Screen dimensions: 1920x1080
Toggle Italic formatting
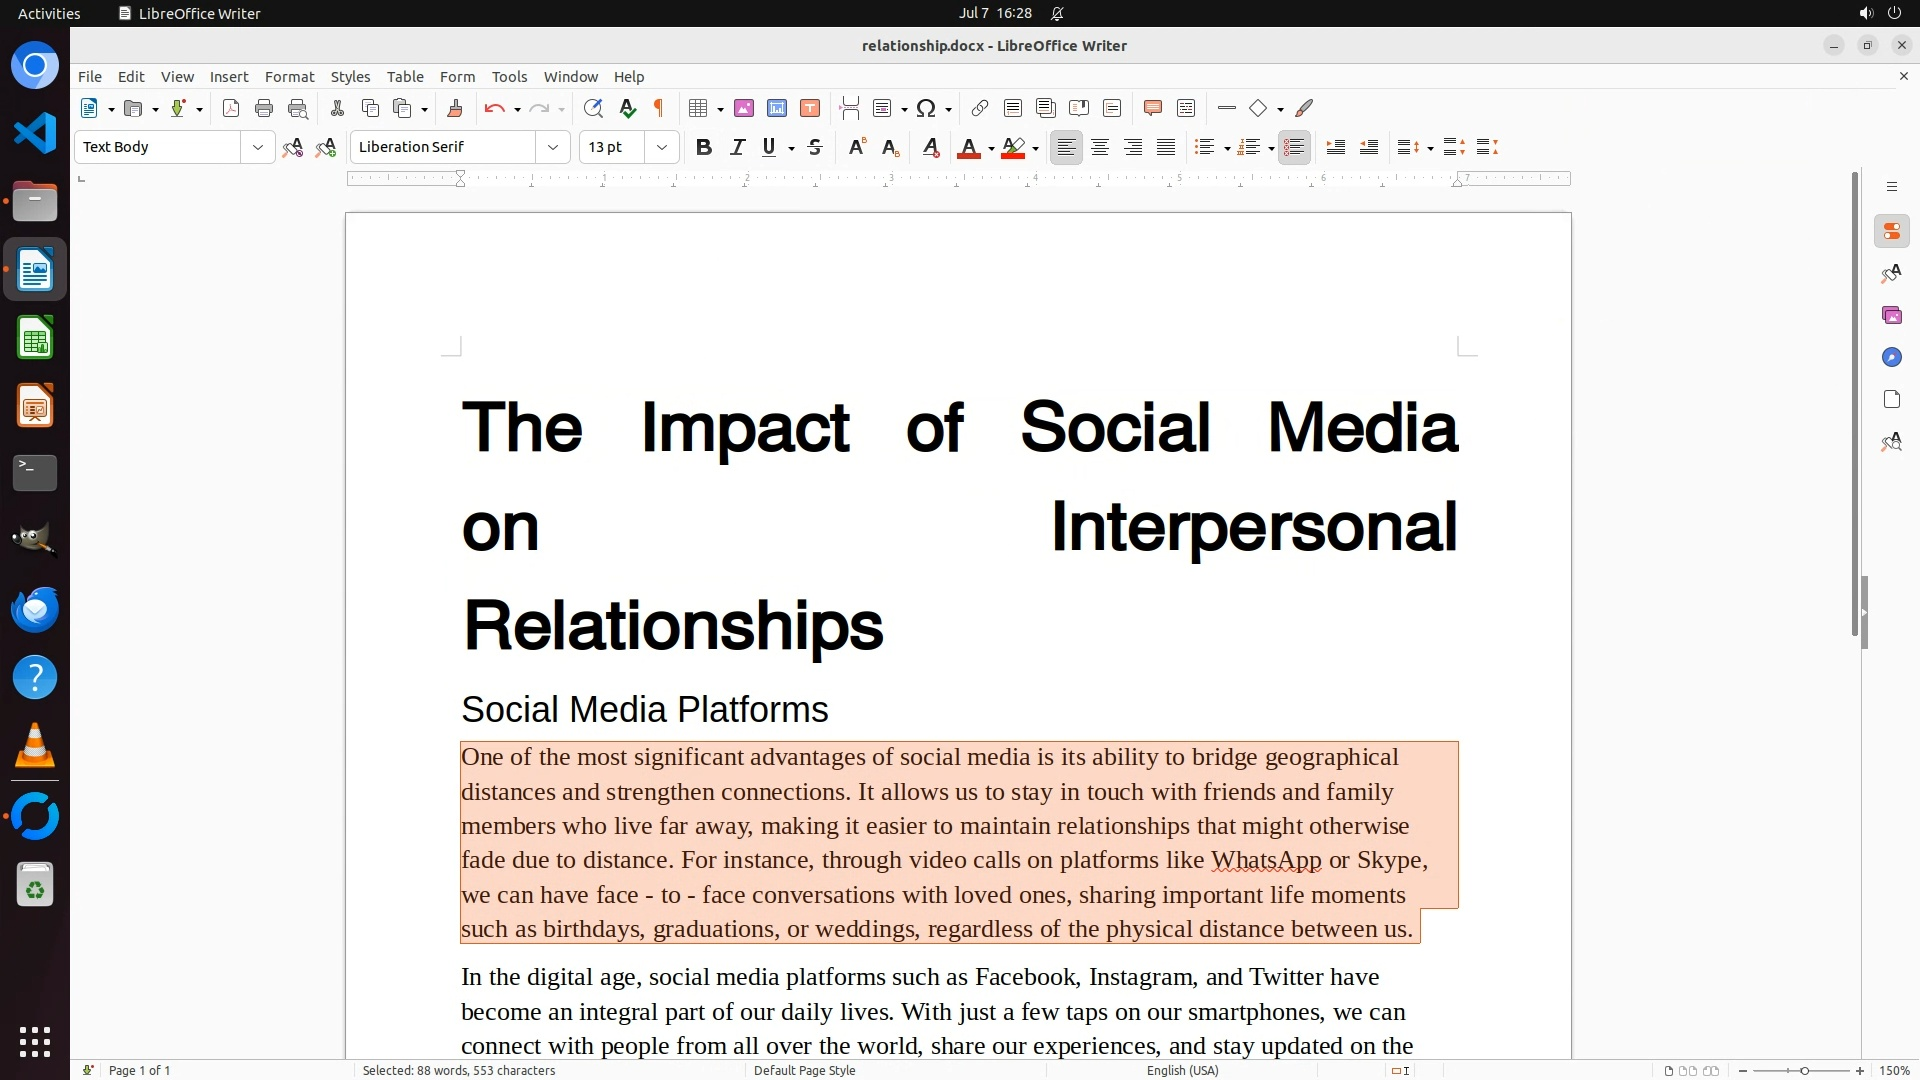pos(737,147)
